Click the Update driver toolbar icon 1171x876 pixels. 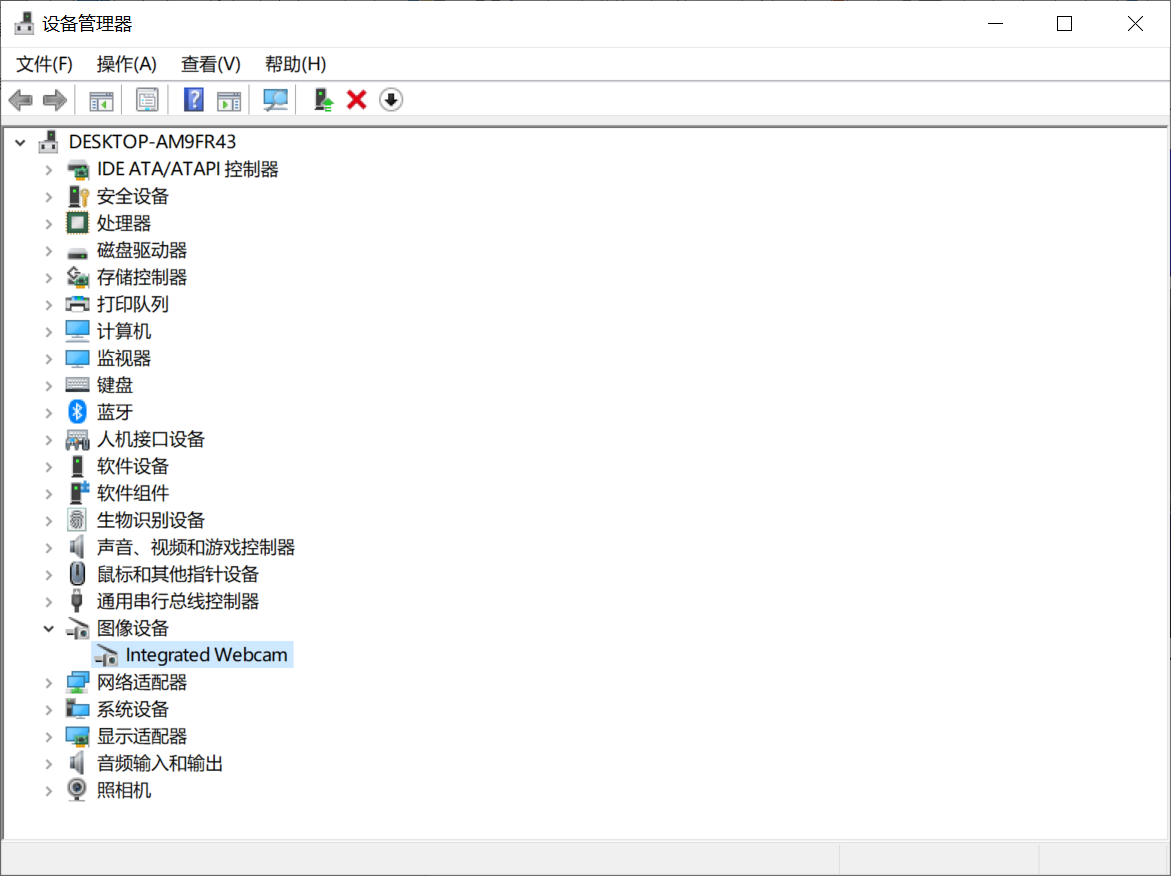pos(323,100)
